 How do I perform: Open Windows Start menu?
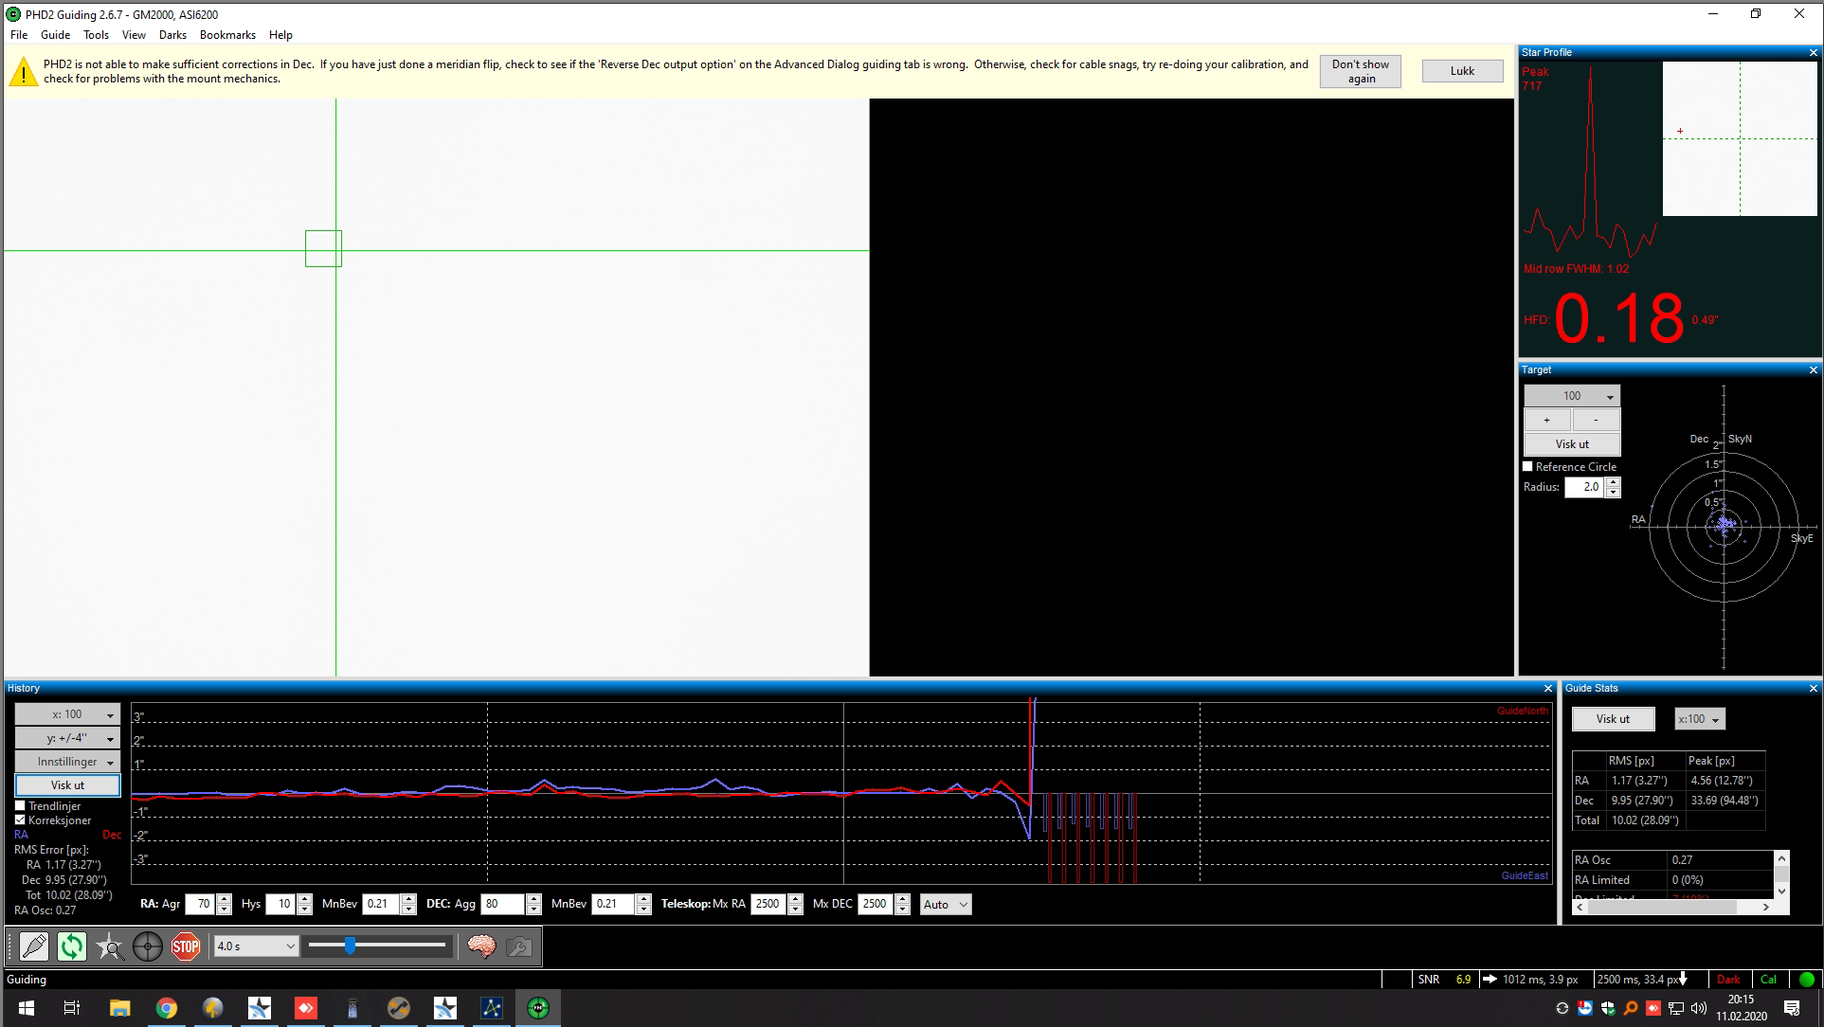click(x=26, y=1008)
